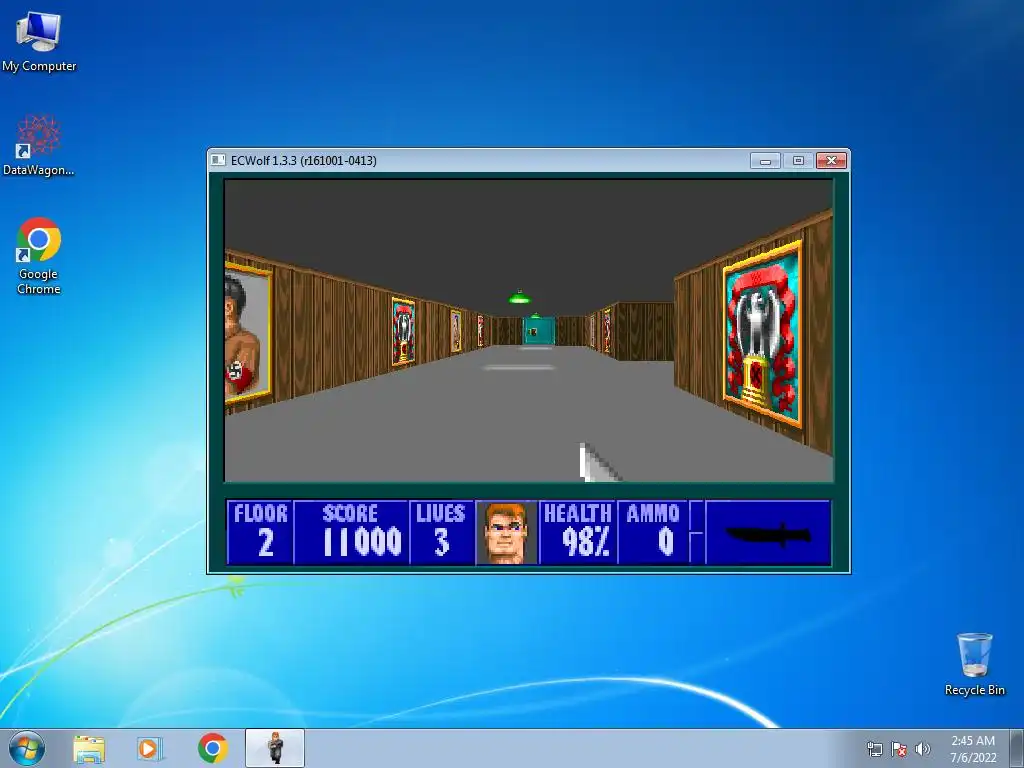1024x768 pixels.
Task: Click the portrait painting on left wall
Action: pyautogui.click(x=248, y=332)
